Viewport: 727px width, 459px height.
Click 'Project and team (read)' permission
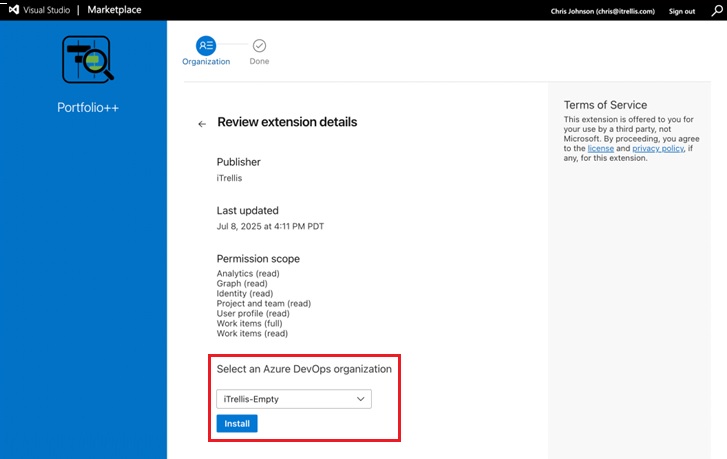point(264,303)
